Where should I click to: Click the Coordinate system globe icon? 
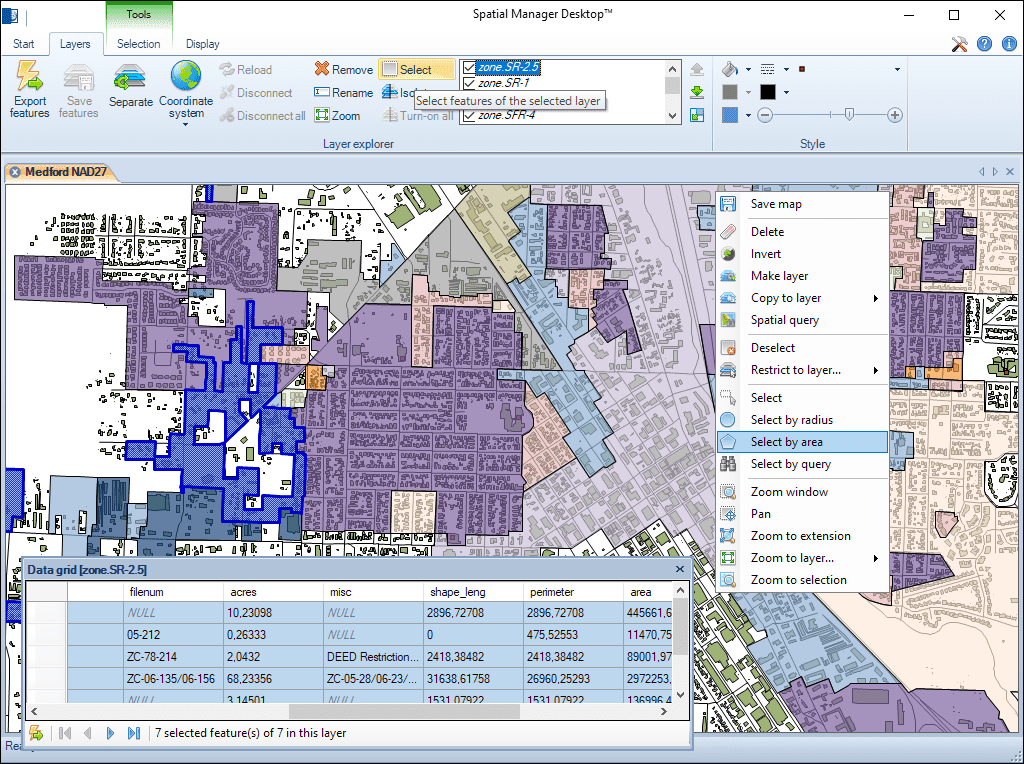[186, 76]
